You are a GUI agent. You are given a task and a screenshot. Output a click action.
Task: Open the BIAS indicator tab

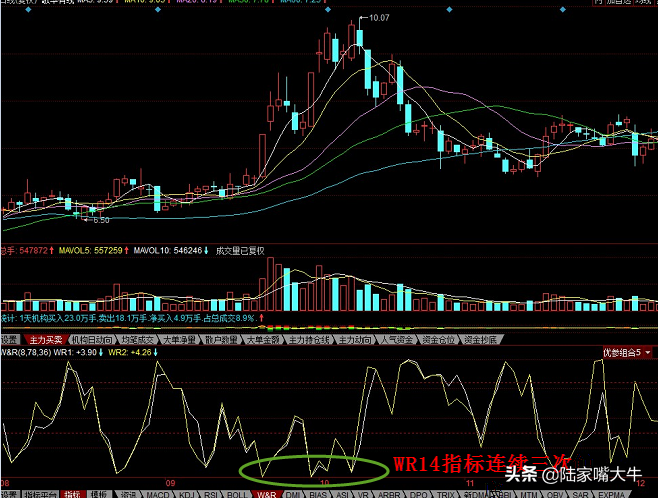pyautogui.click(x=318, y=495)
